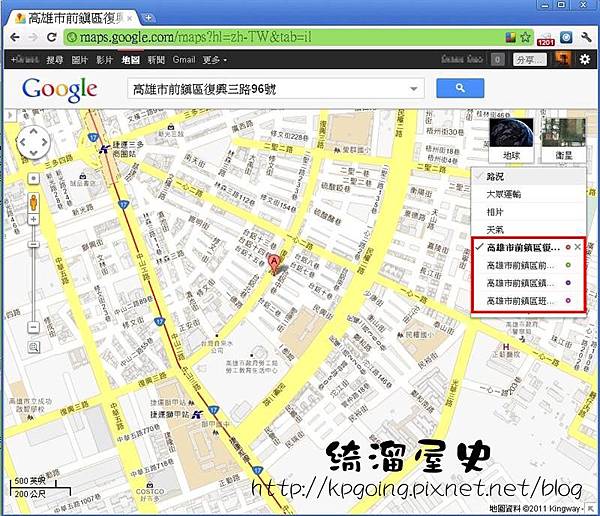Screen dimensions: 600x516
Task: Open 新聞 in the Google bar
Action: point(156,60)
